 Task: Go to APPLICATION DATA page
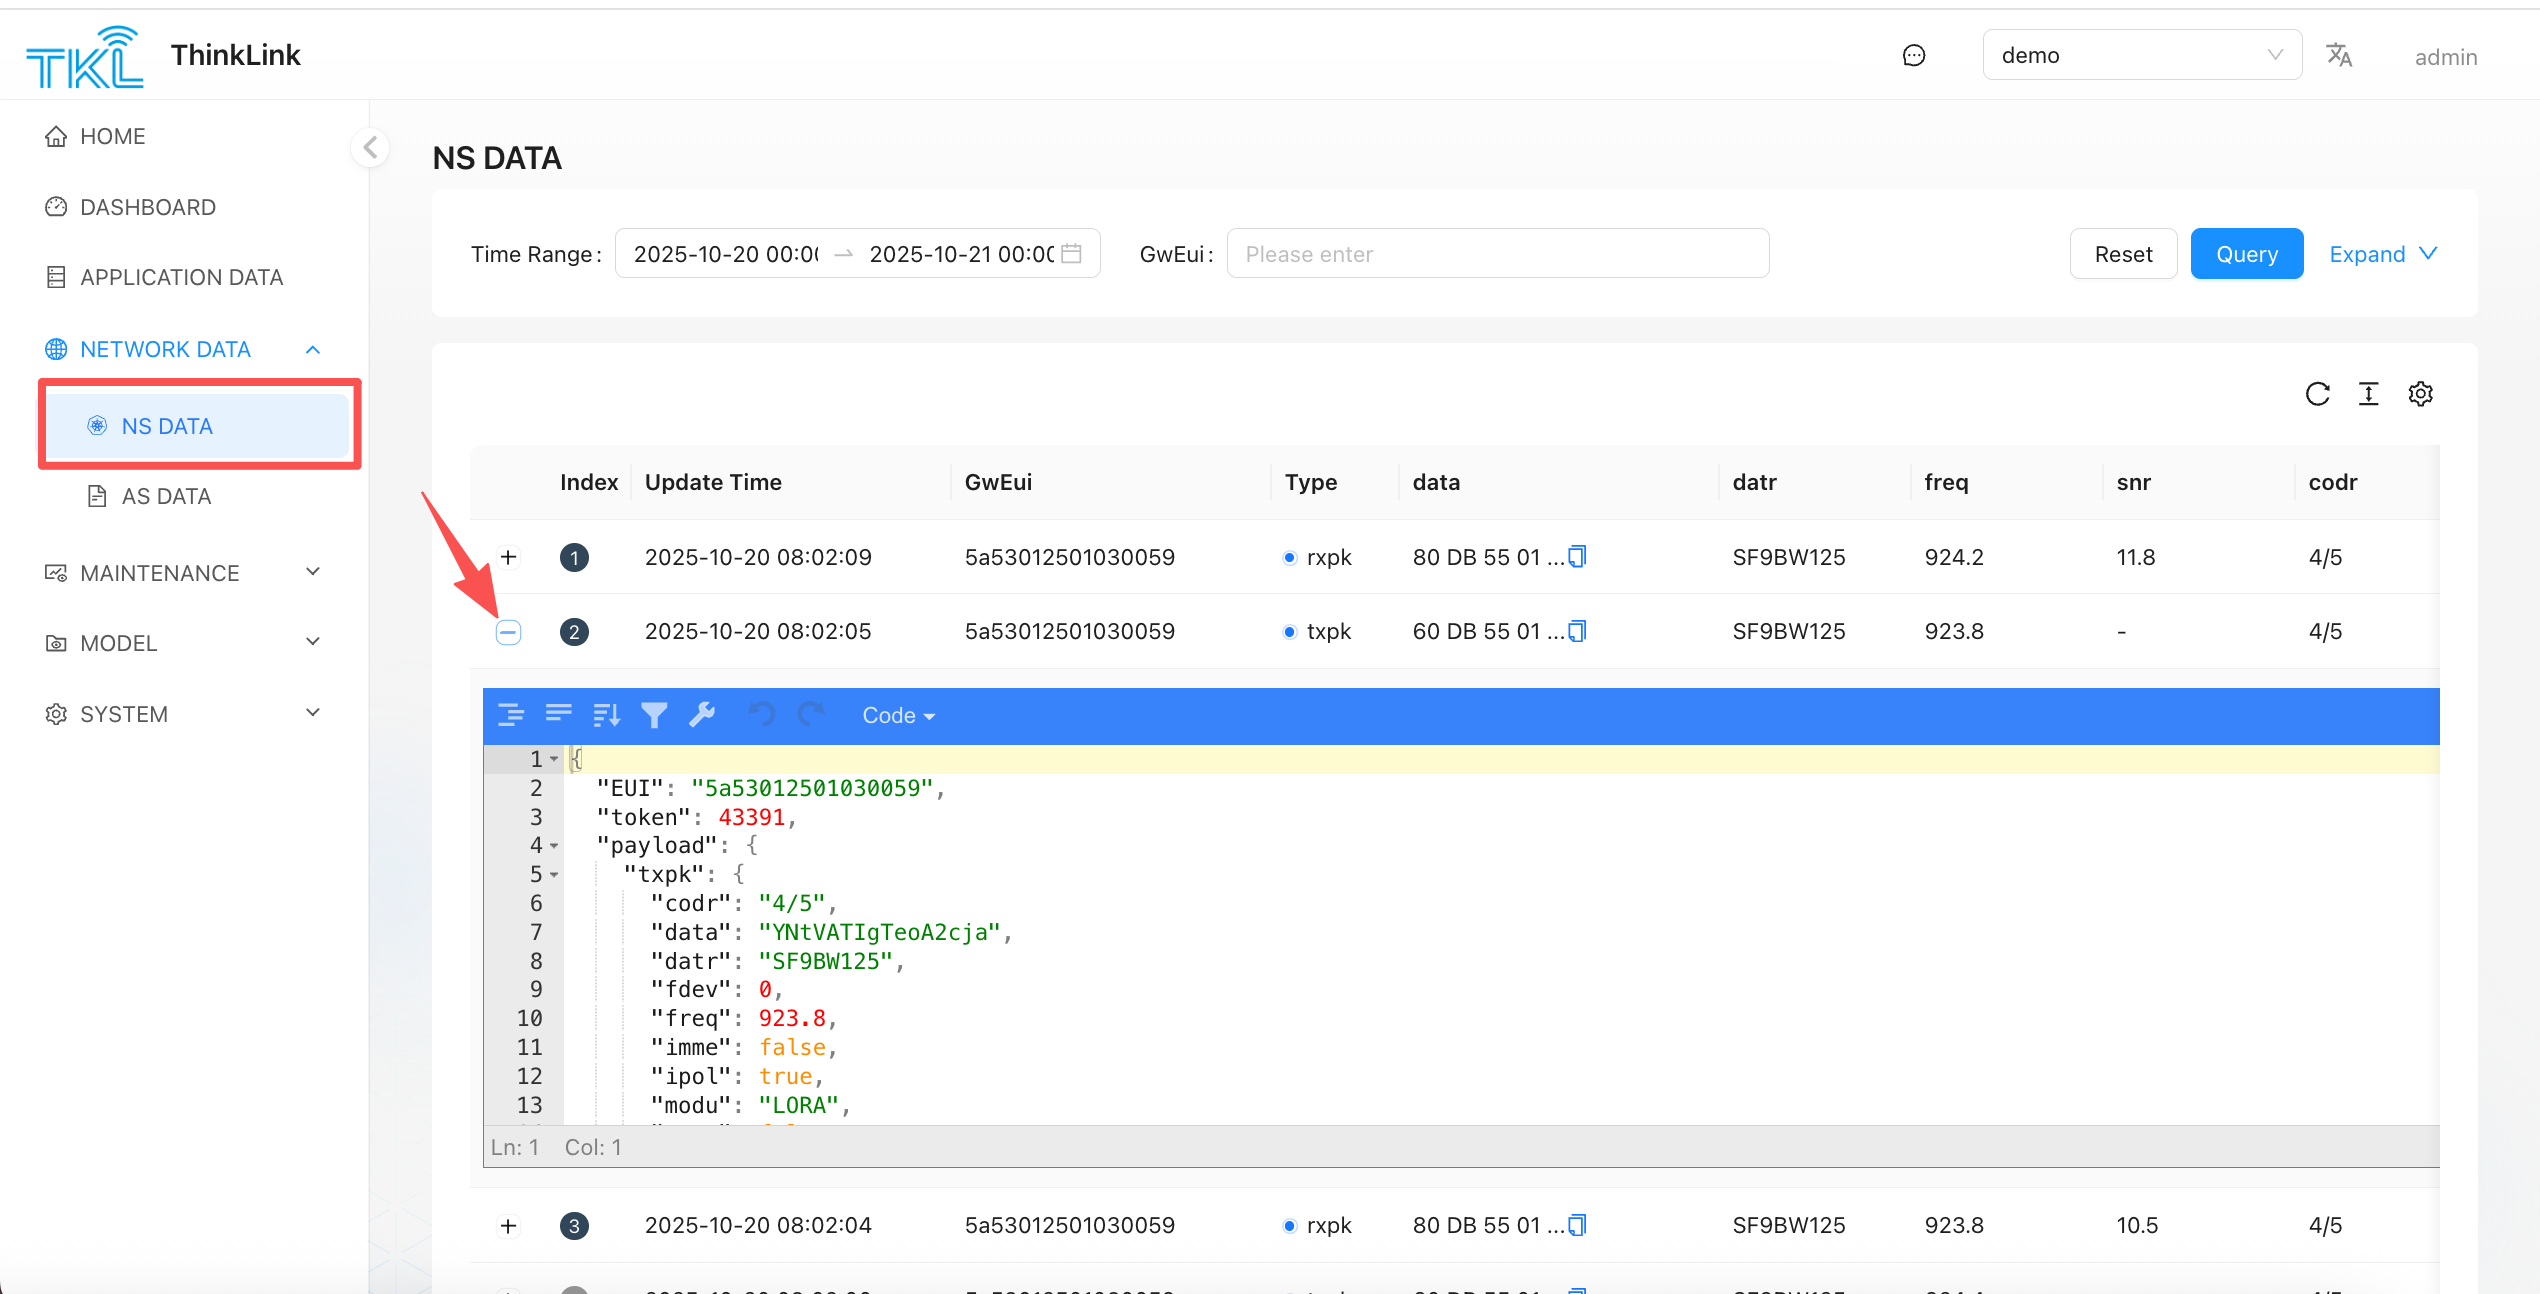181,277
